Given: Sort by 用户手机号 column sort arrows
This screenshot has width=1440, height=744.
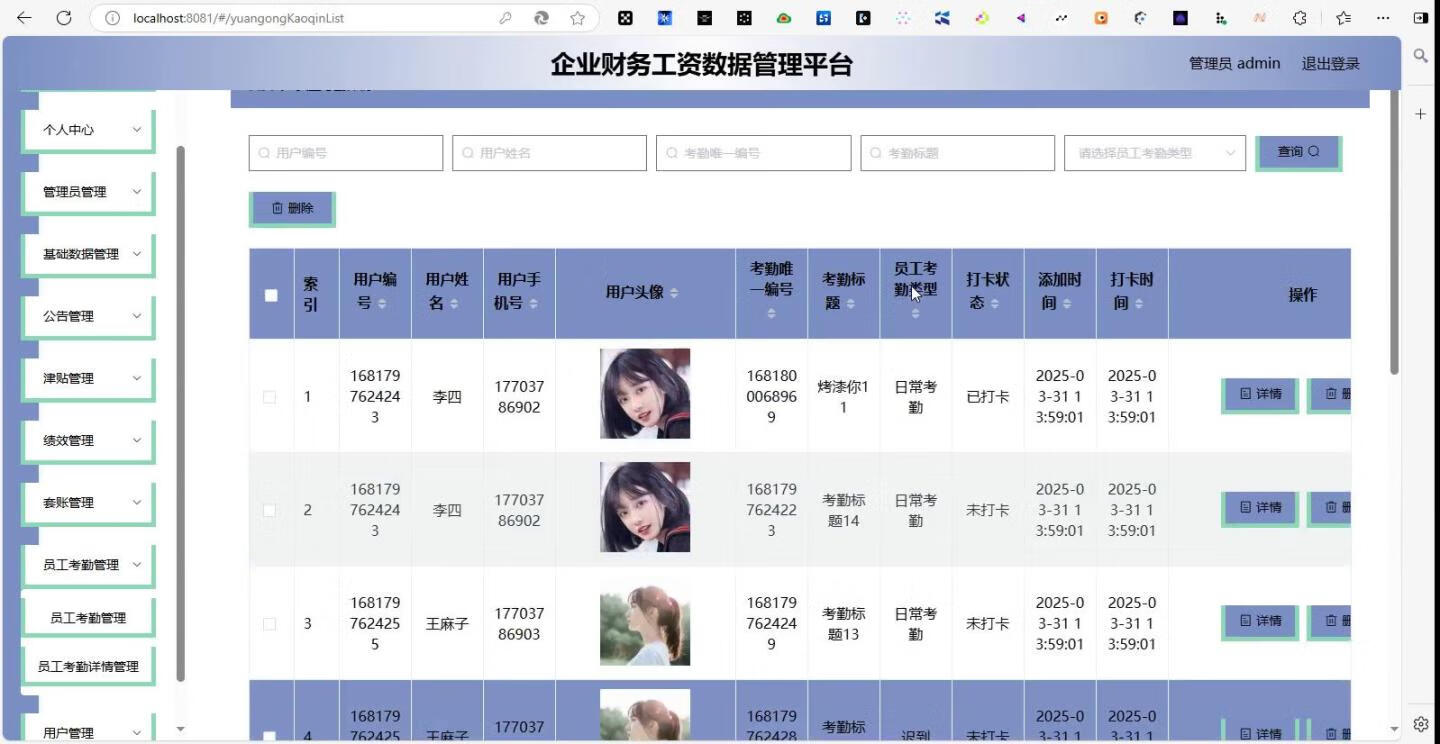Looking at the screenshot, I should coord(533,303).
